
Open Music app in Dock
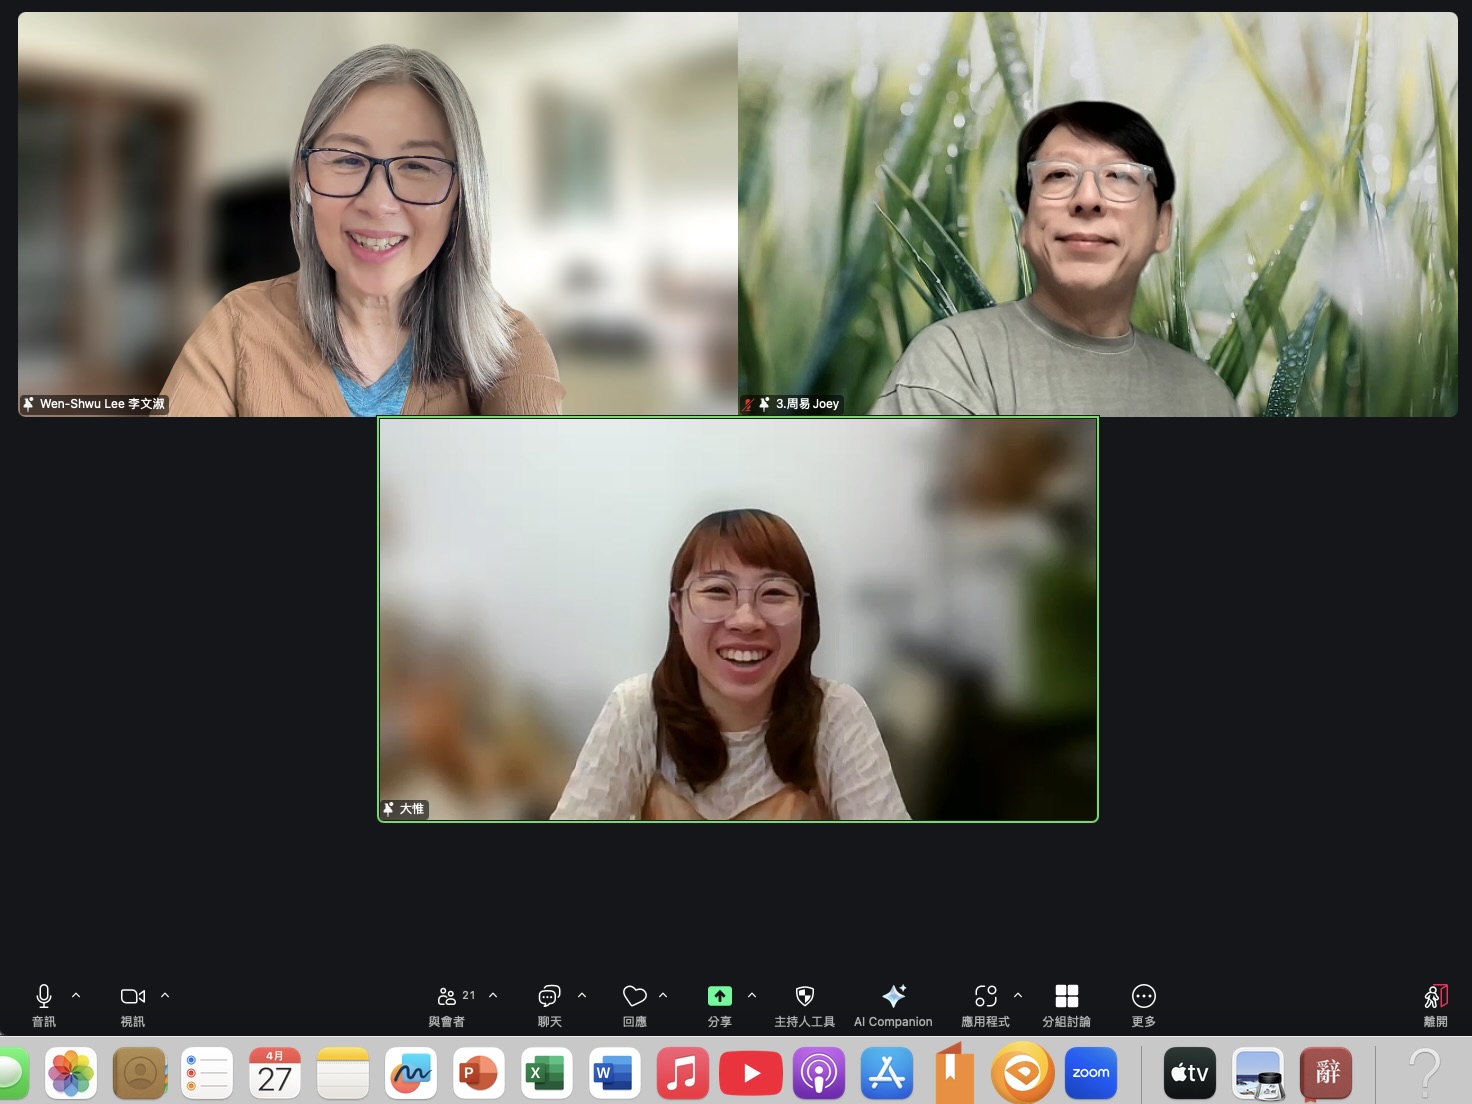point(683,1074)
